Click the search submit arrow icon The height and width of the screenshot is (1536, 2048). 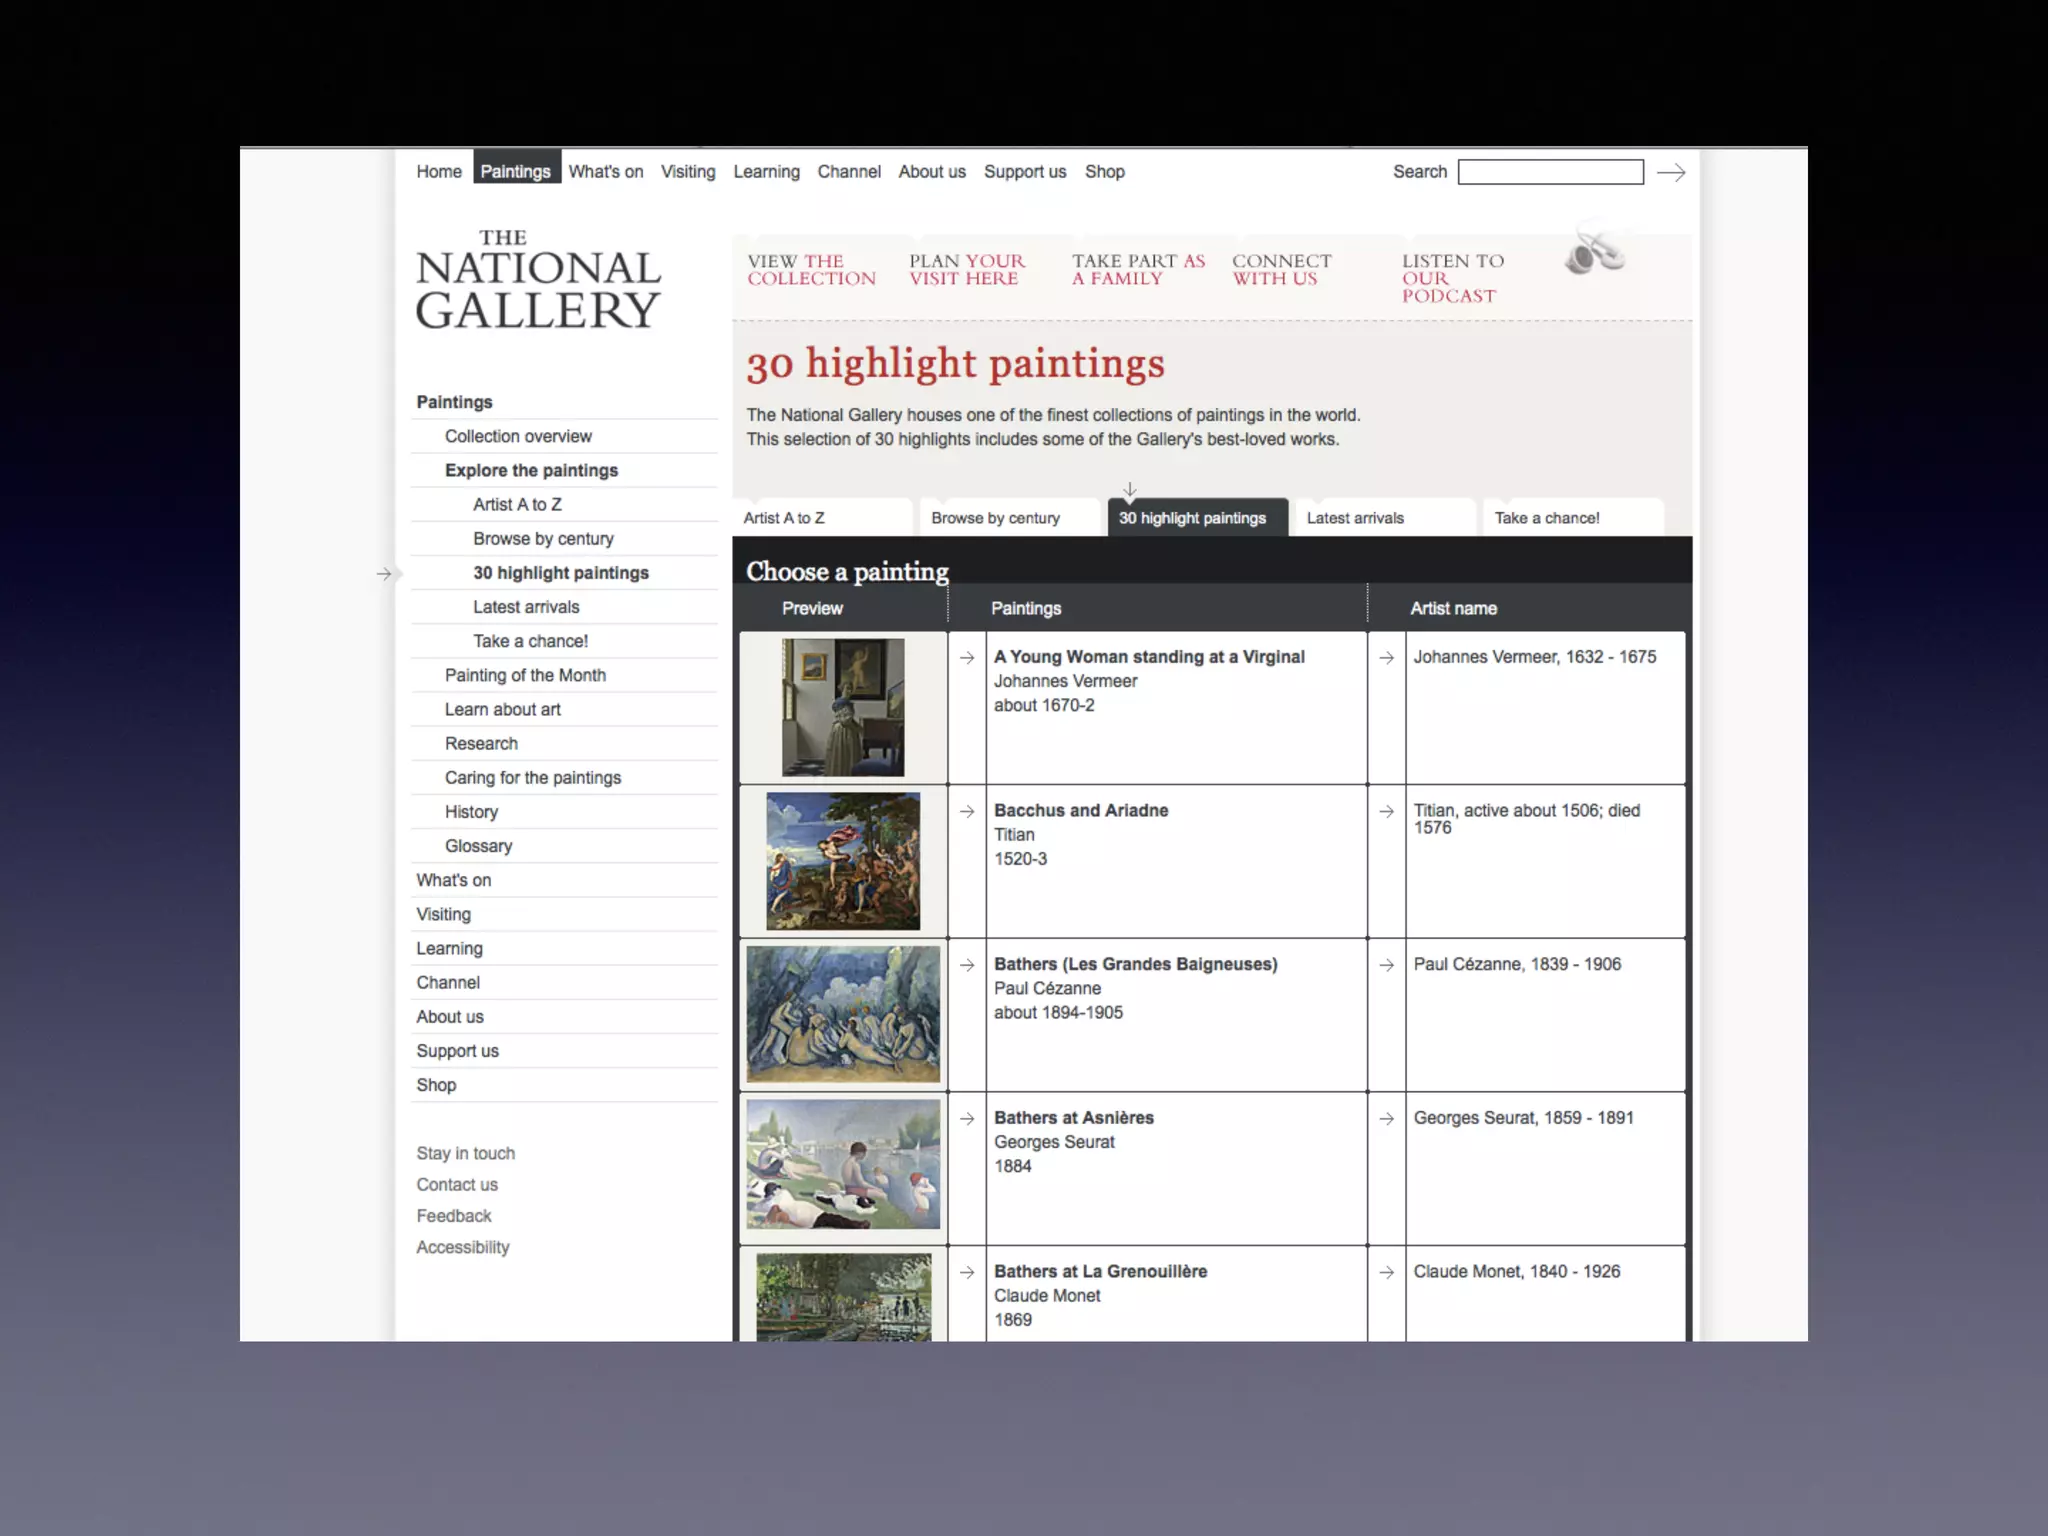[1670, 173]
